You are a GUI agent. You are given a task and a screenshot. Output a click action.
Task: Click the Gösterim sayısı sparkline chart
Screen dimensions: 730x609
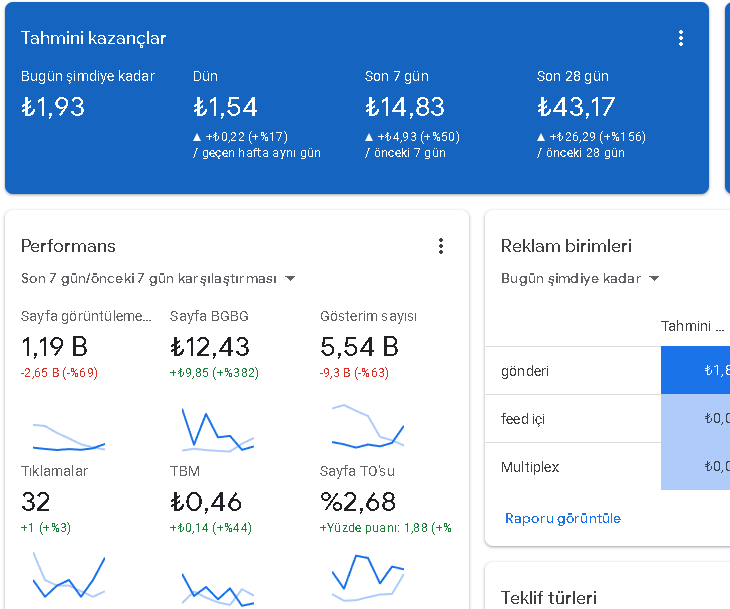click(x=368, y=426)
